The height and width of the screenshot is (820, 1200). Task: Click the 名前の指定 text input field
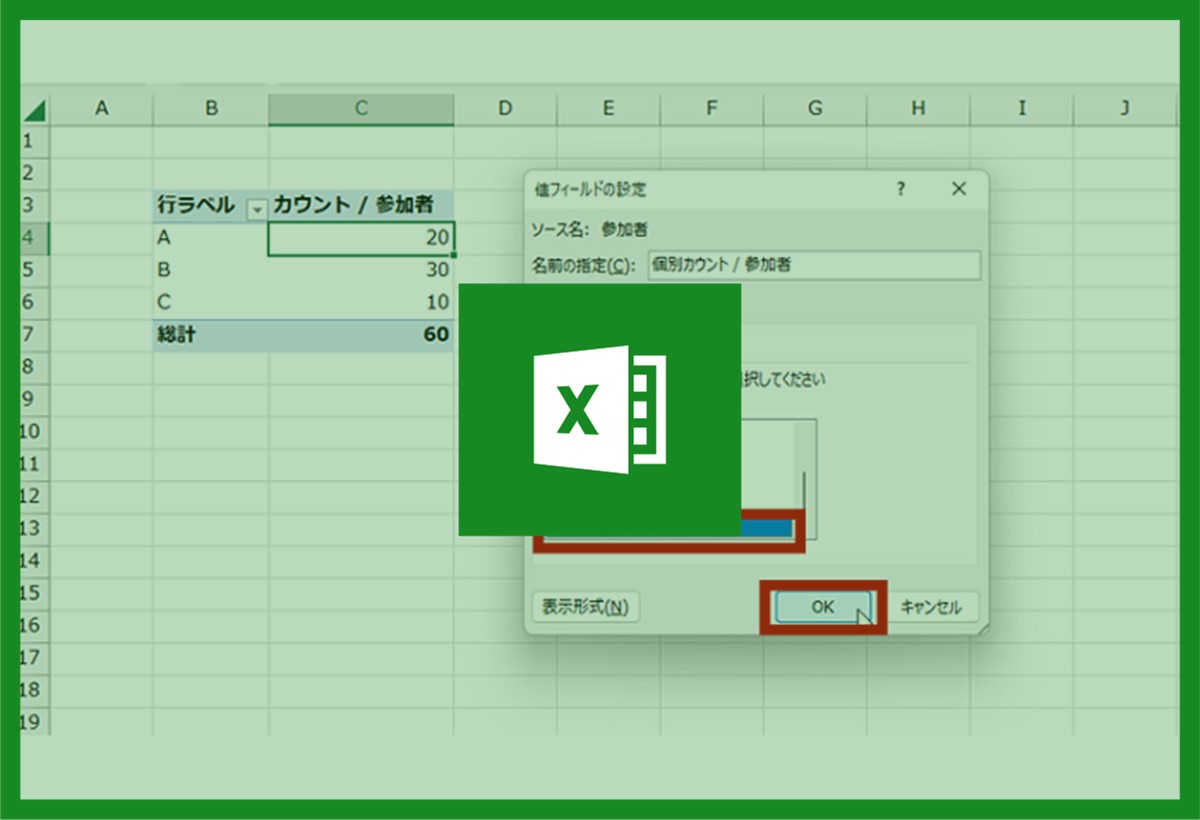(x=814, y=265)
